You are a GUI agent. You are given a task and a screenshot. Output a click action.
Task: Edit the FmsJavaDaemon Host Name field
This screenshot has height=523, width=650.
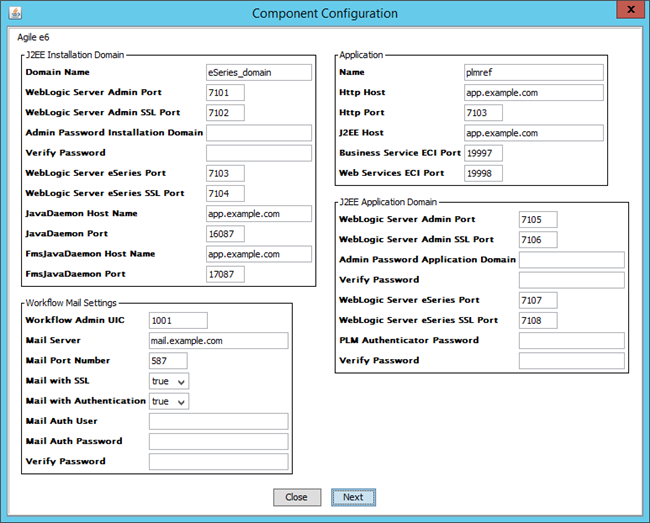pyautogui.click(x=259, y=254)
